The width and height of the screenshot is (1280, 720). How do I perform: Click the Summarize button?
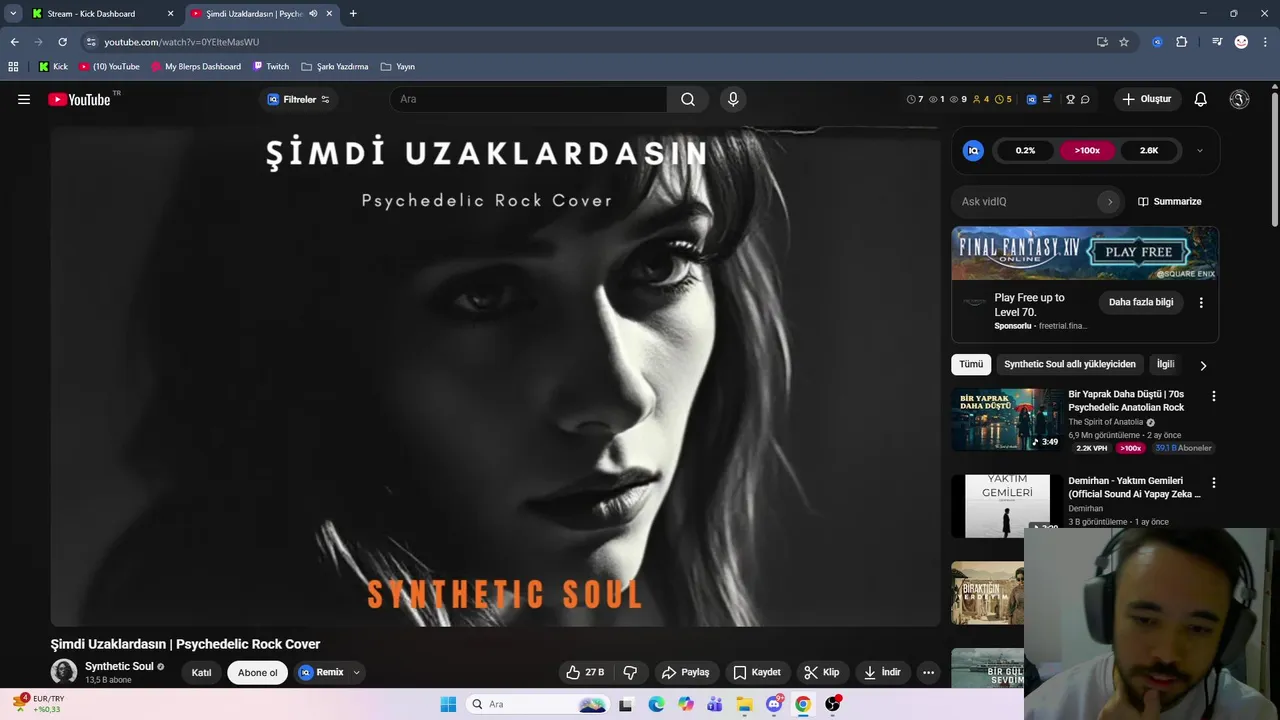[x=1170, y=201]
